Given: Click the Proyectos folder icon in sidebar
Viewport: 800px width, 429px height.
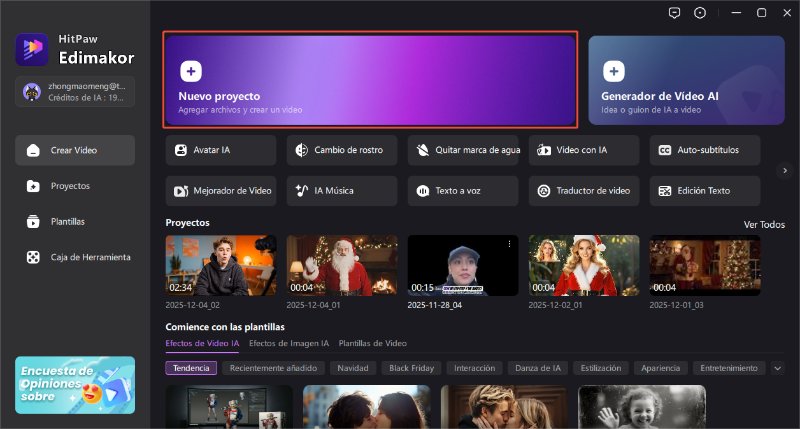Looking at the screenshot, I should [x=33, y=186].
